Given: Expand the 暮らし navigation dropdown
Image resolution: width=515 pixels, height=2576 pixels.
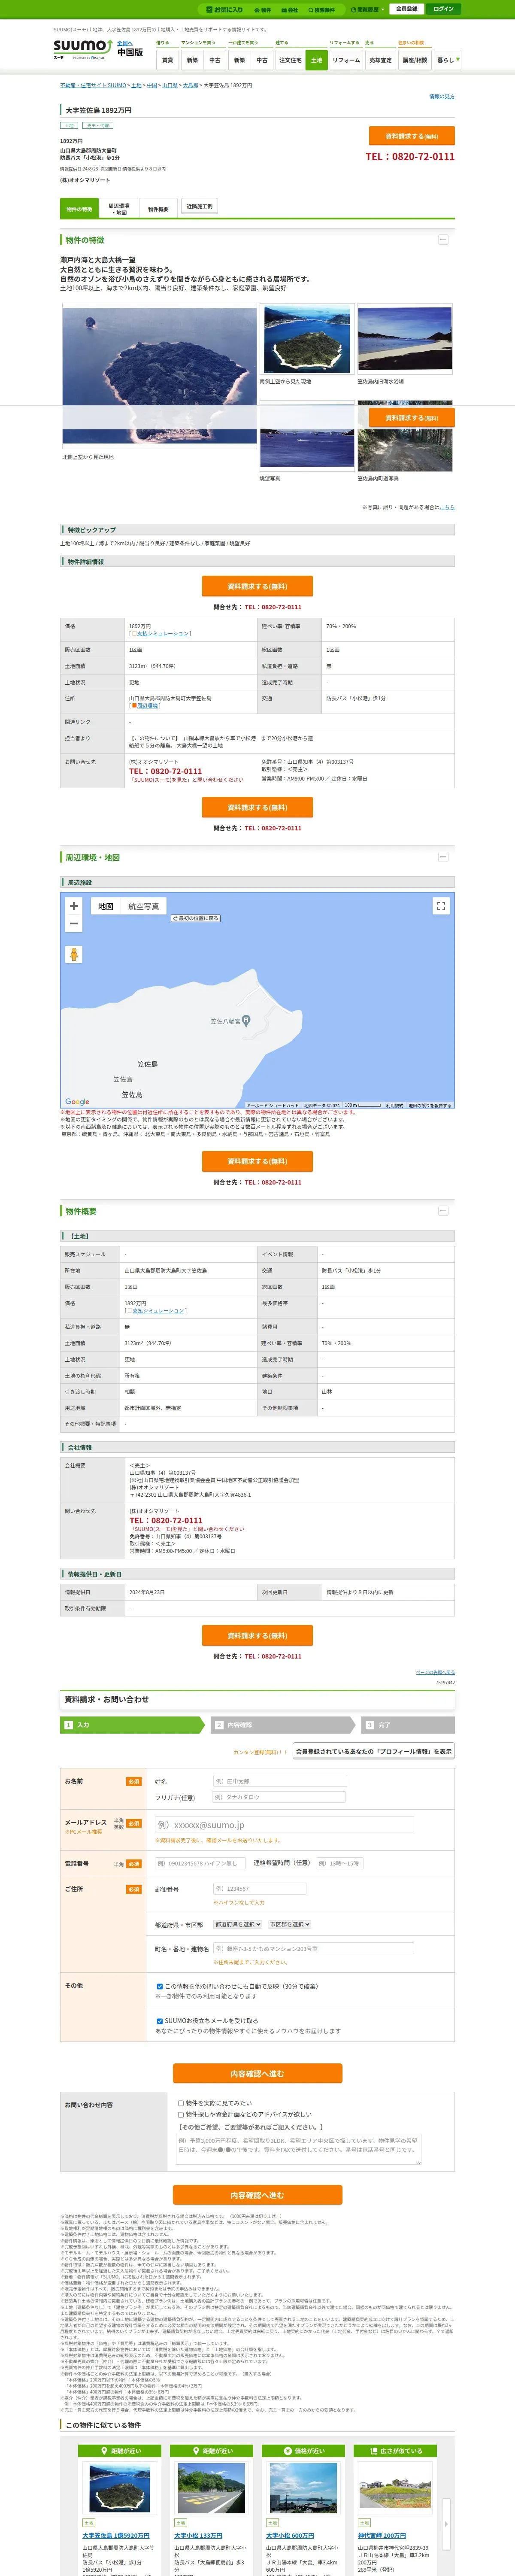Looking at the screenshot, I should click(447, 60).
